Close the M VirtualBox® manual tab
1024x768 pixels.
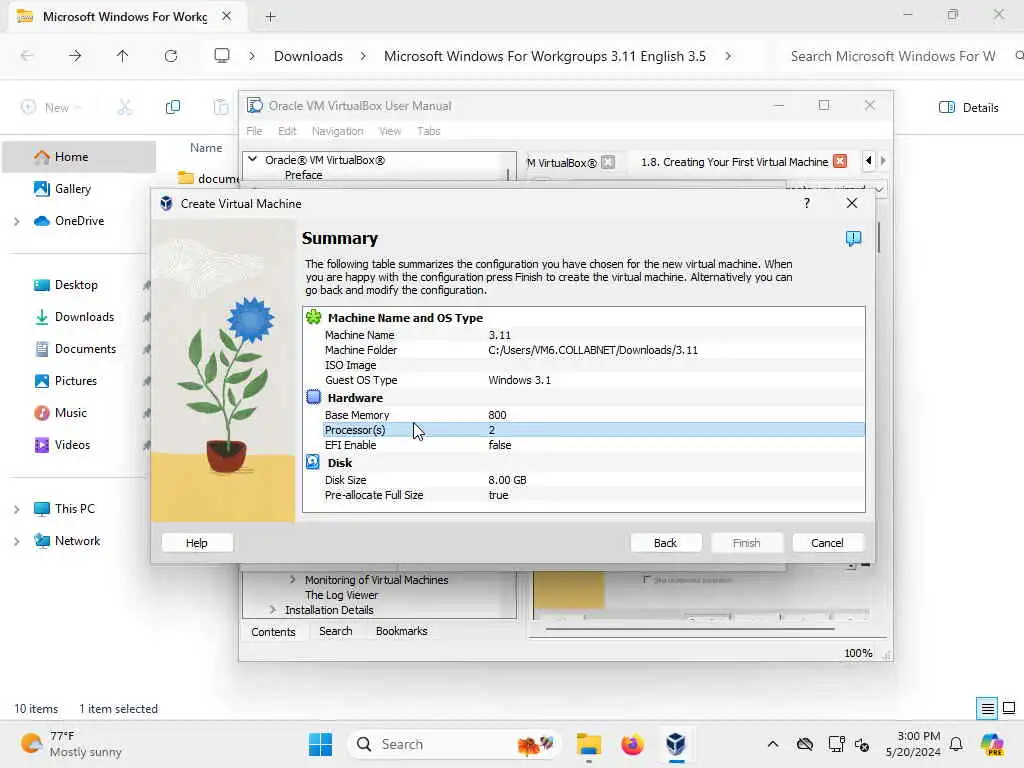pos(607,162)
